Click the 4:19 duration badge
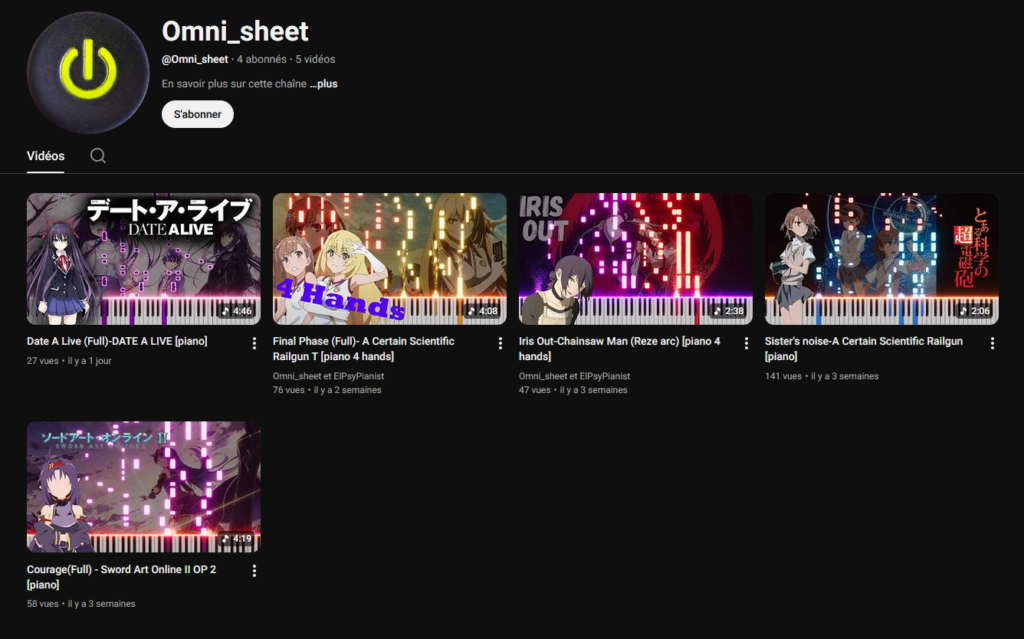Viewport: 1024px width, 639px height. click(236, 539)
